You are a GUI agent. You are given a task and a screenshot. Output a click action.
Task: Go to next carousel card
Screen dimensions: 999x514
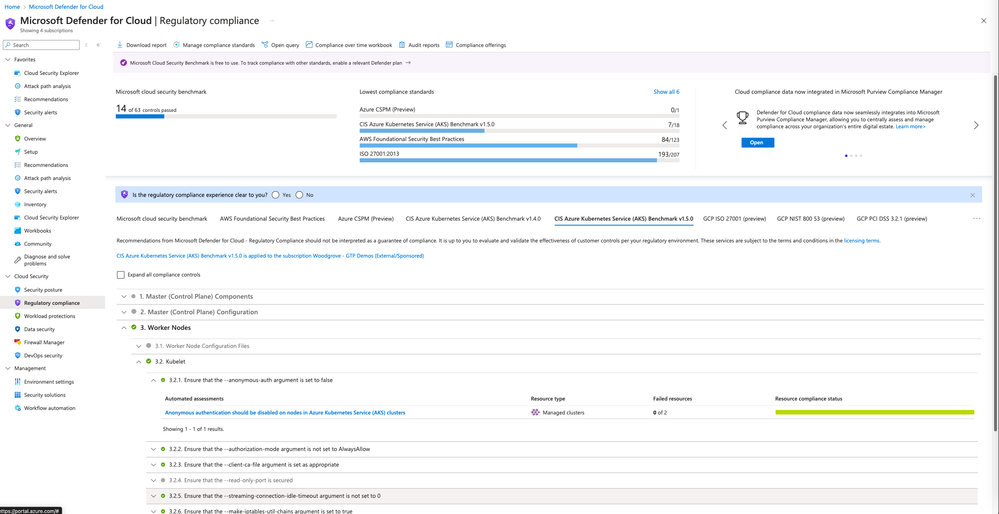click(976, 125)
